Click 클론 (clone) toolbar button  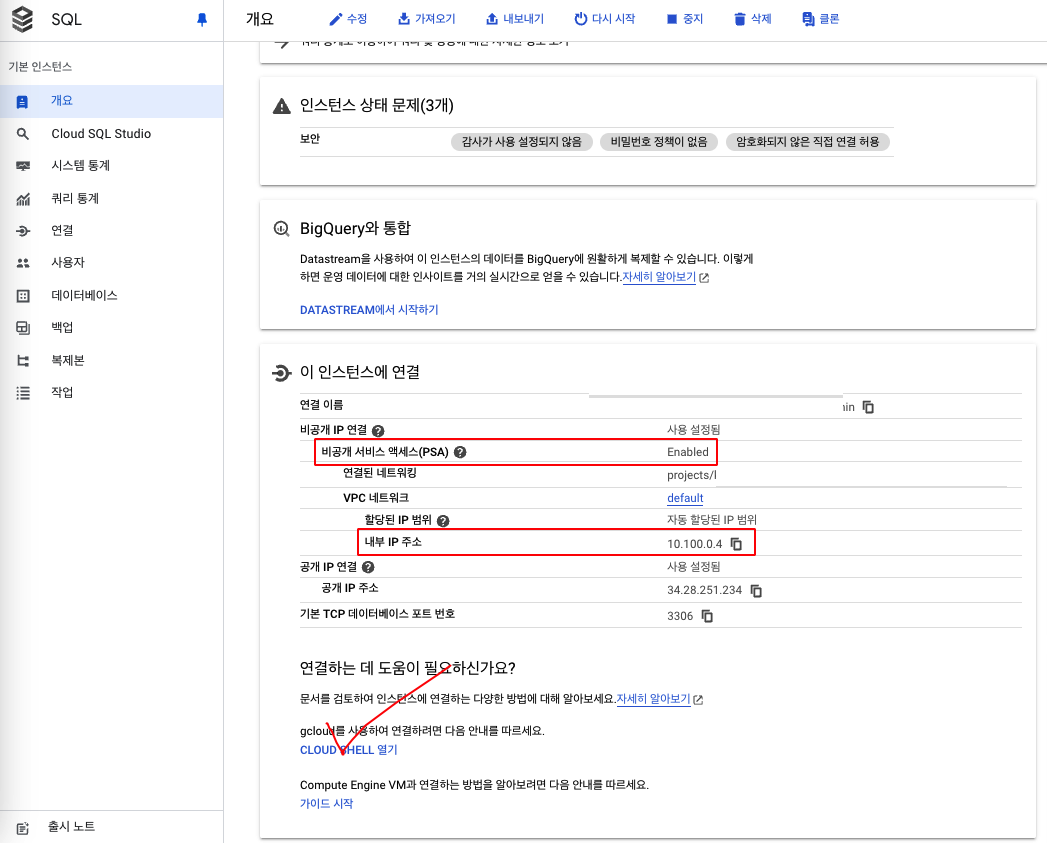click(x=821, y=19)
